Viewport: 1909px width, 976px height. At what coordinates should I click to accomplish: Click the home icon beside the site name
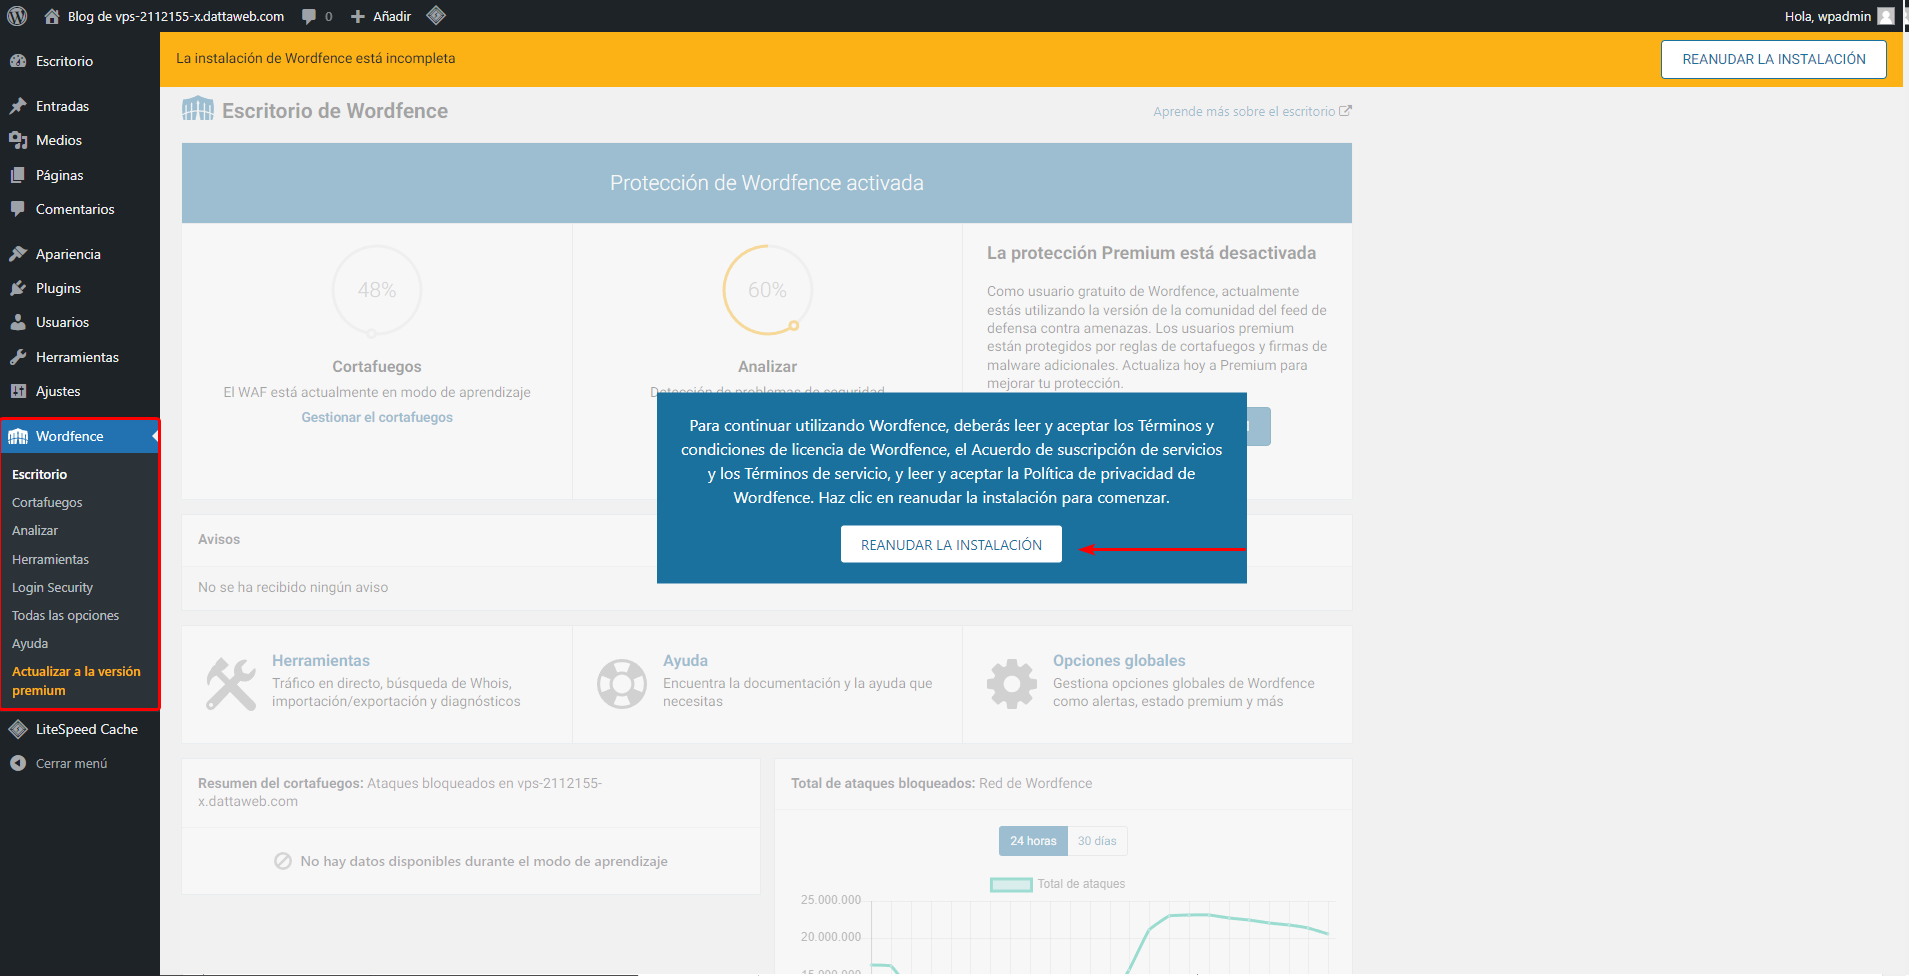(52, 16)
